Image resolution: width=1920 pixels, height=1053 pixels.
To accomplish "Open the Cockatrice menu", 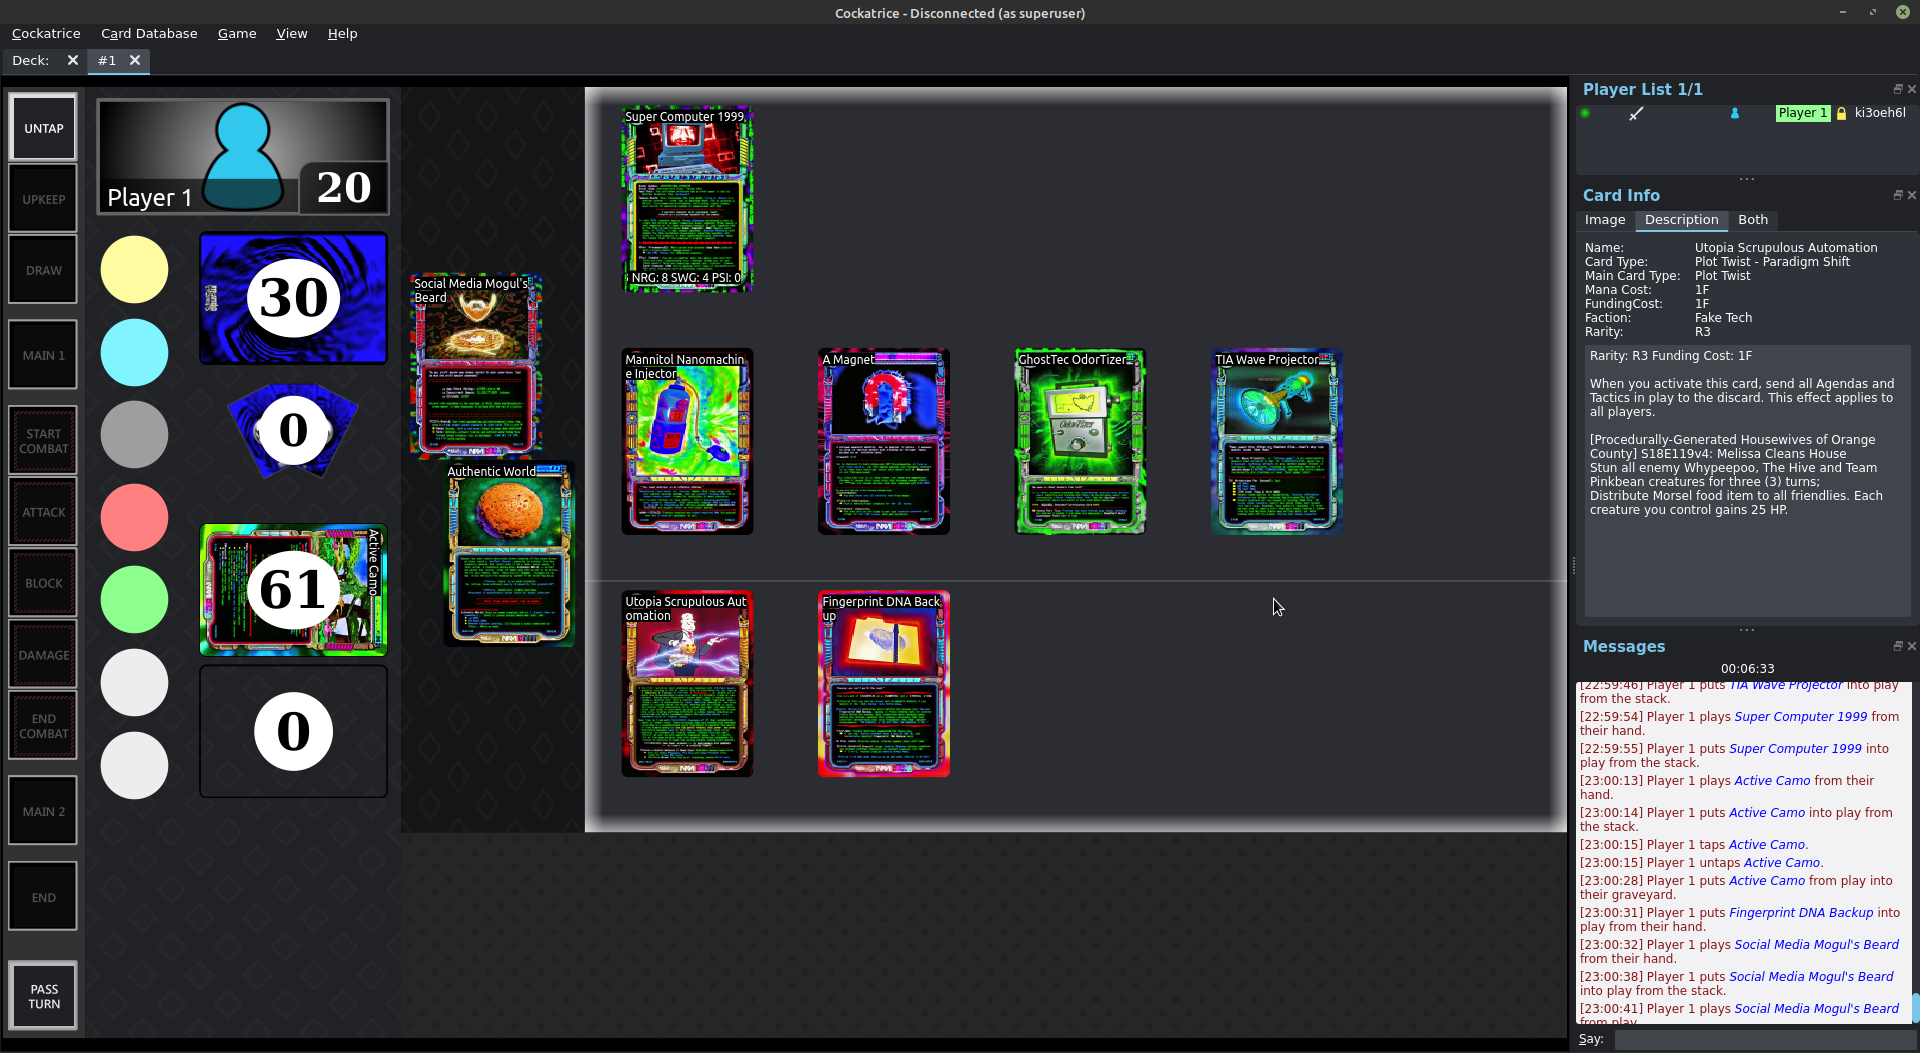I will tap(46, 33).
